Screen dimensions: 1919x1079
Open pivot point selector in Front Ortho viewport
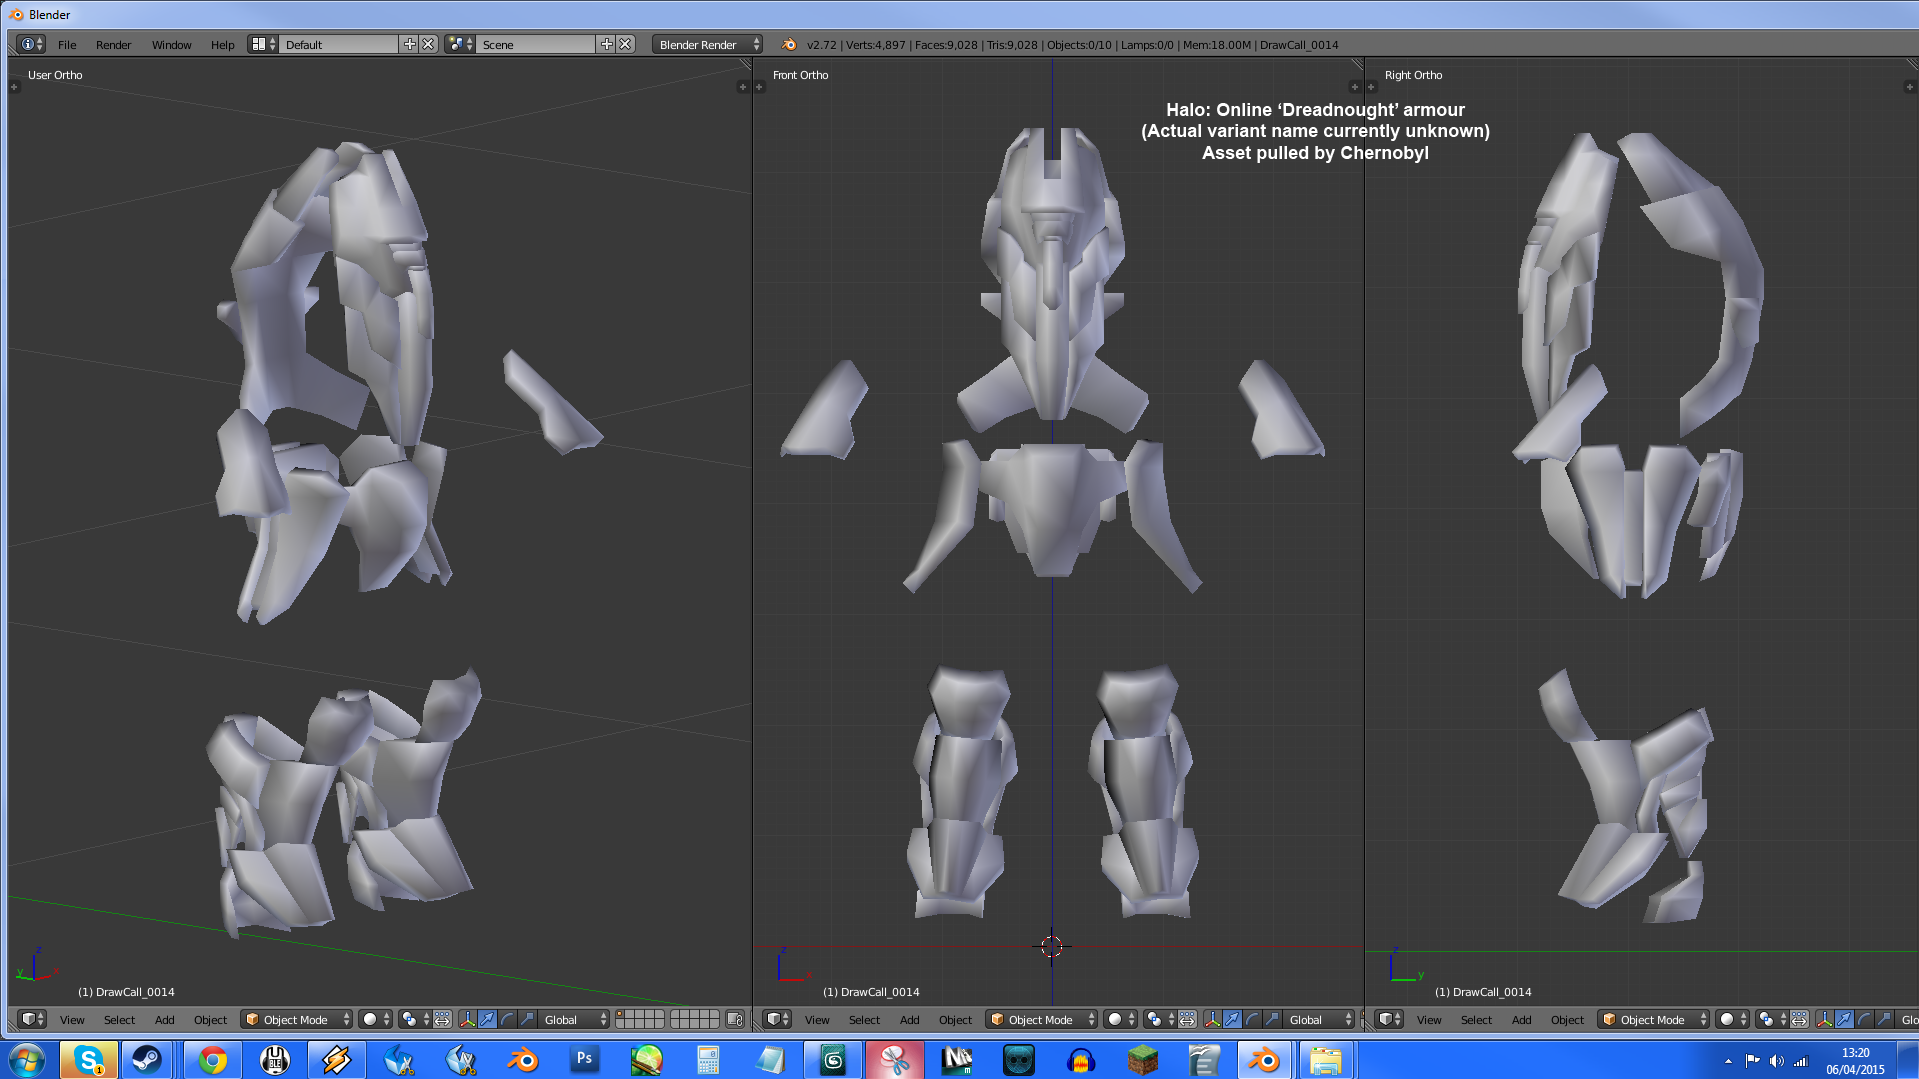click(x=1159, y=1019)
